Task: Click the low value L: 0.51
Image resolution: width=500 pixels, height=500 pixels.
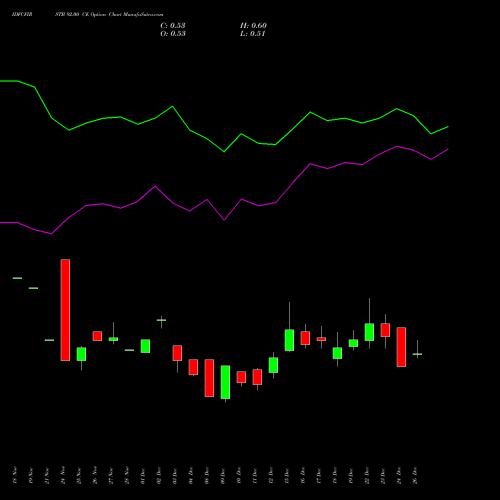Action: [253, 34]
